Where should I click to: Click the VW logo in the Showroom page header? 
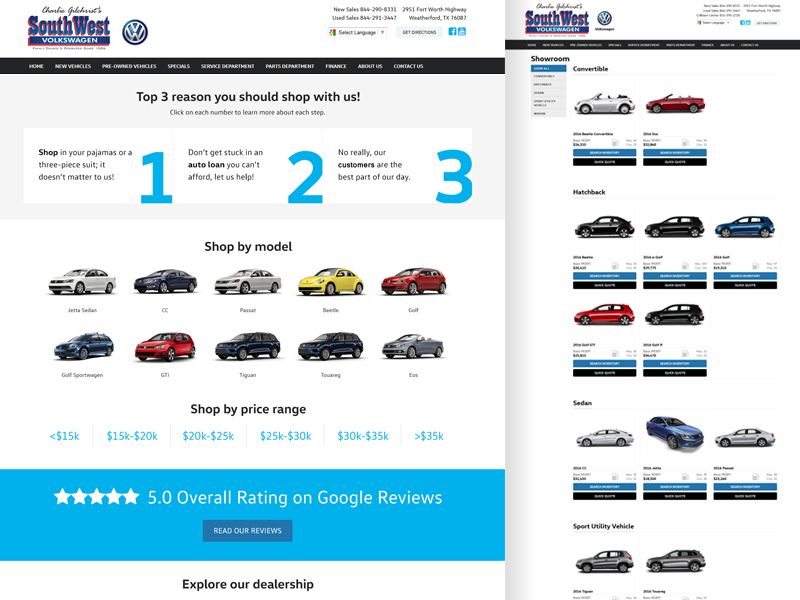(605, 18)
